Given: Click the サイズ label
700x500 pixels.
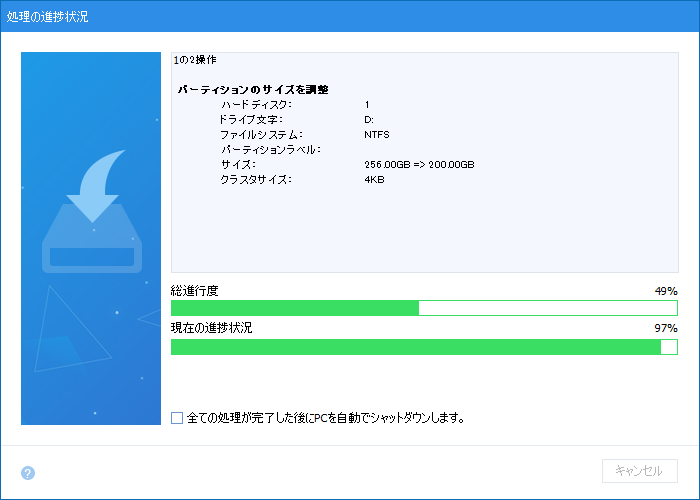Looking at the screenshot, I should (x=238, y=164).
